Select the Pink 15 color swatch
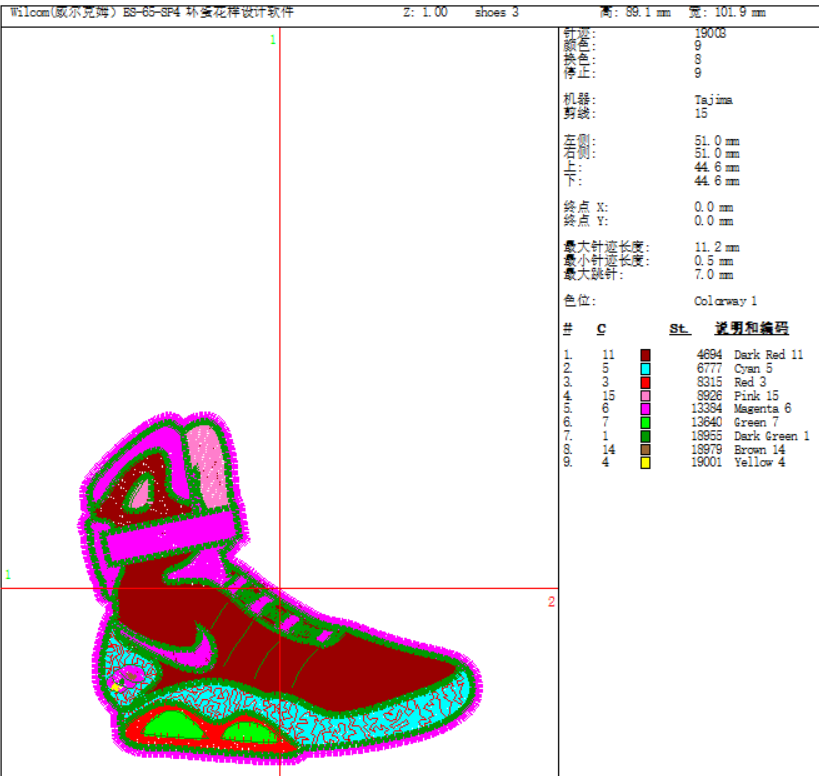Viewport: 819px width, 776px height. pyautogui.click(x=646, y=396)
